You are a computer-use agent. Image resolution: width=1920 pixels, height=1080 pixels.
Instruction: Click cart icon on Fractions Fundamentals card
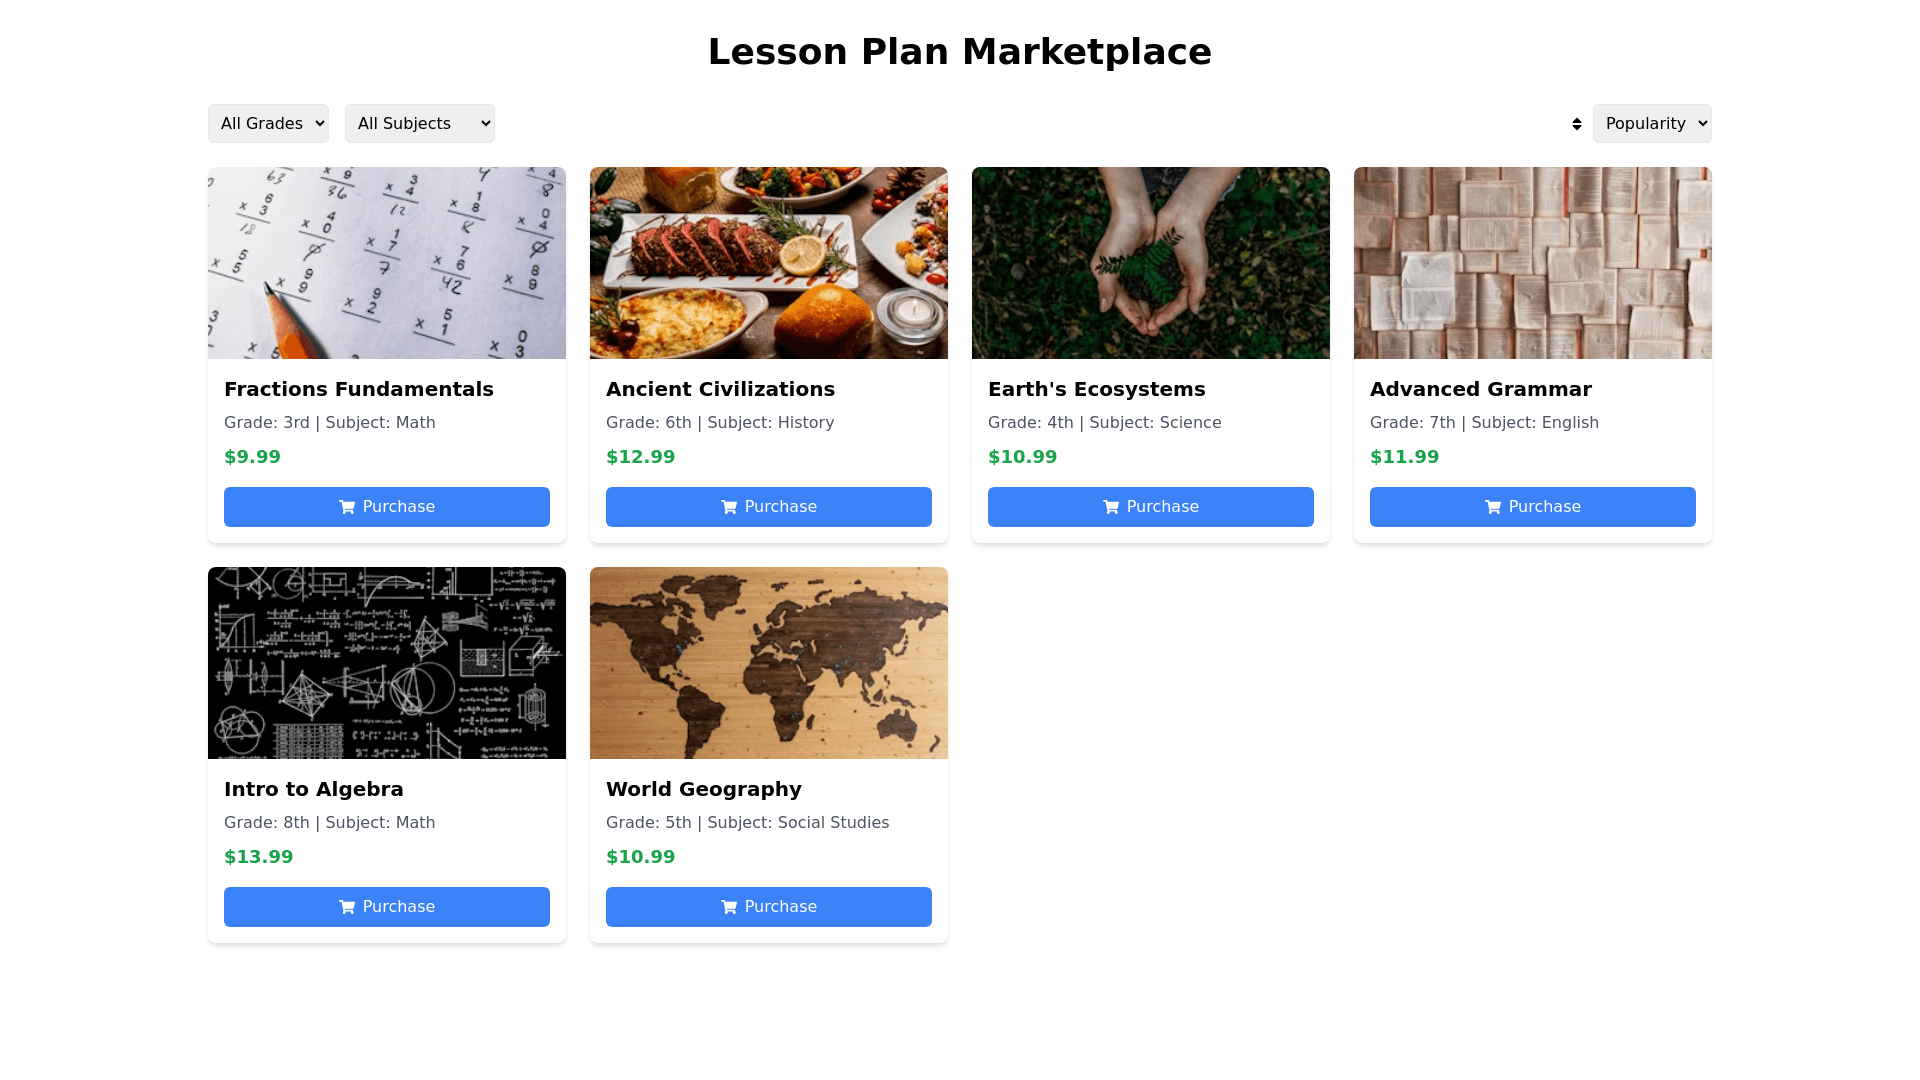click(347, 507)
